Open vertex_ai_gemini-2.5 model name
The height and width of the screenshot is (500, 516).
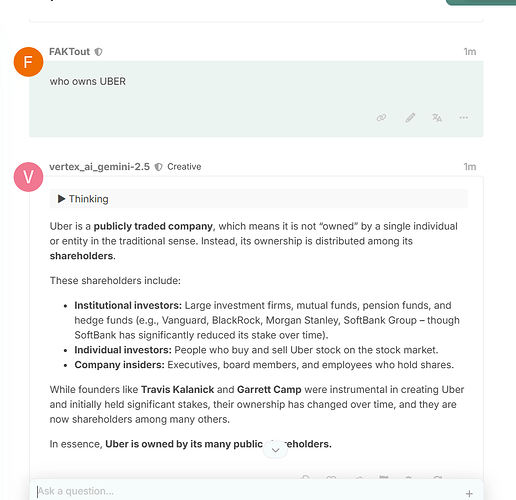click(100, 167)
